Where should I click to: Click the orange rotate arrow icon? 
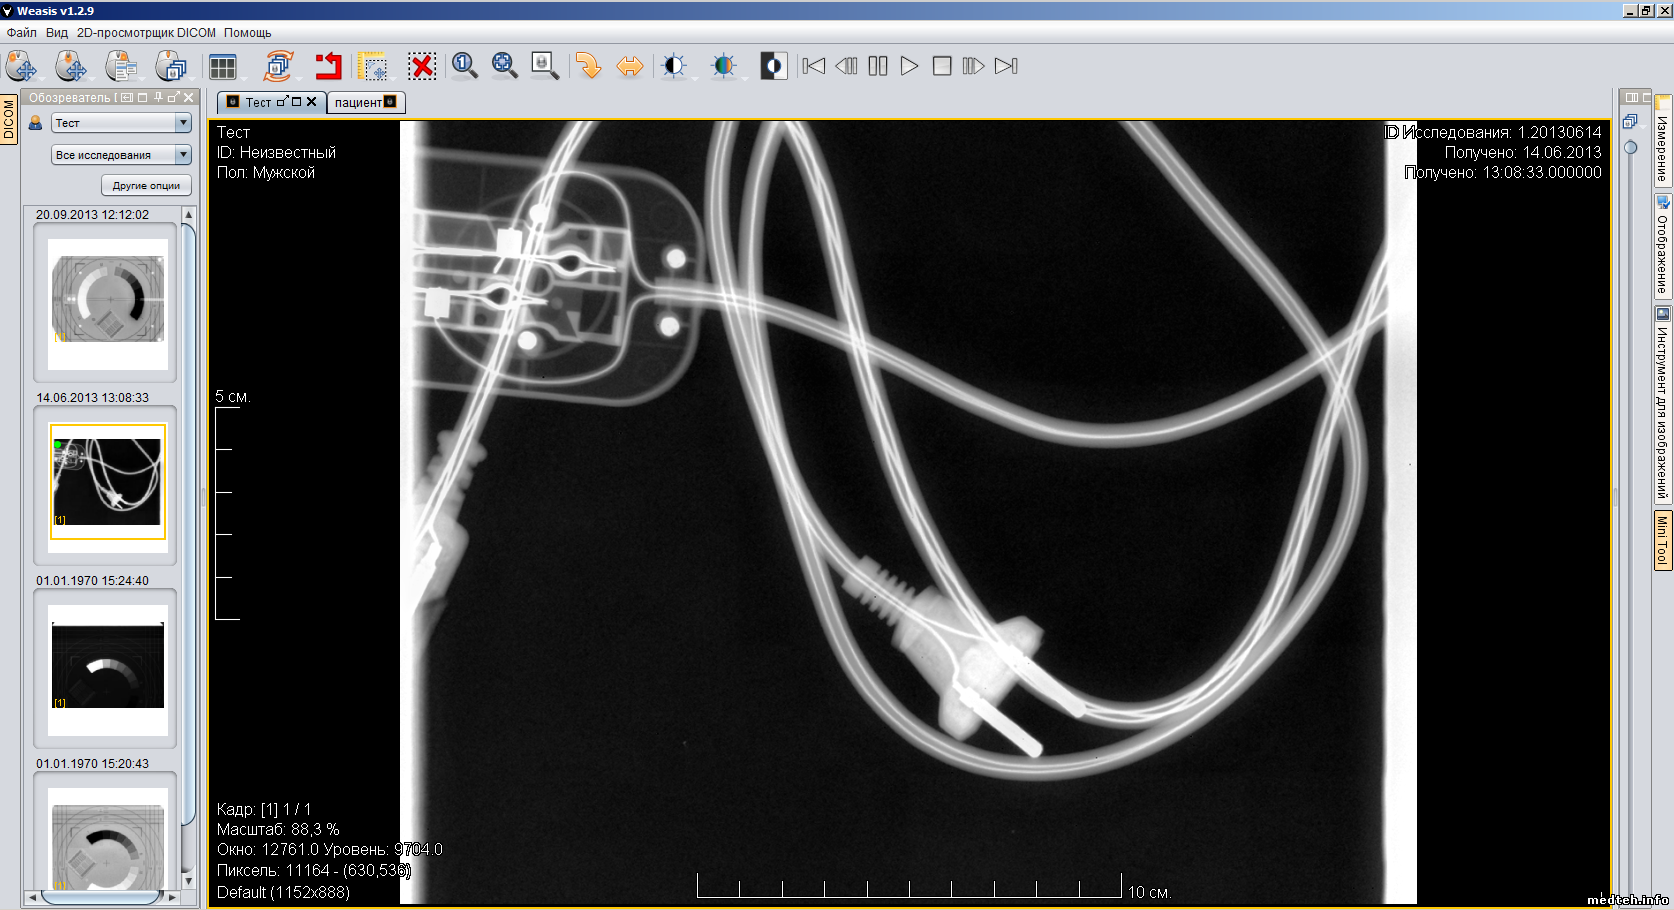[x=588, y=66]
